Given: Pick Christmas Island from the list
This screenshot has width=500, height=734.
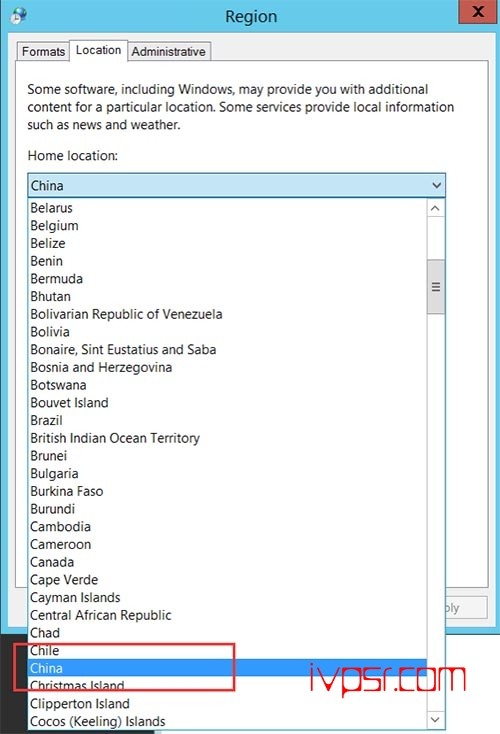Looking at the screenshot, I should (x=228, y=686).
